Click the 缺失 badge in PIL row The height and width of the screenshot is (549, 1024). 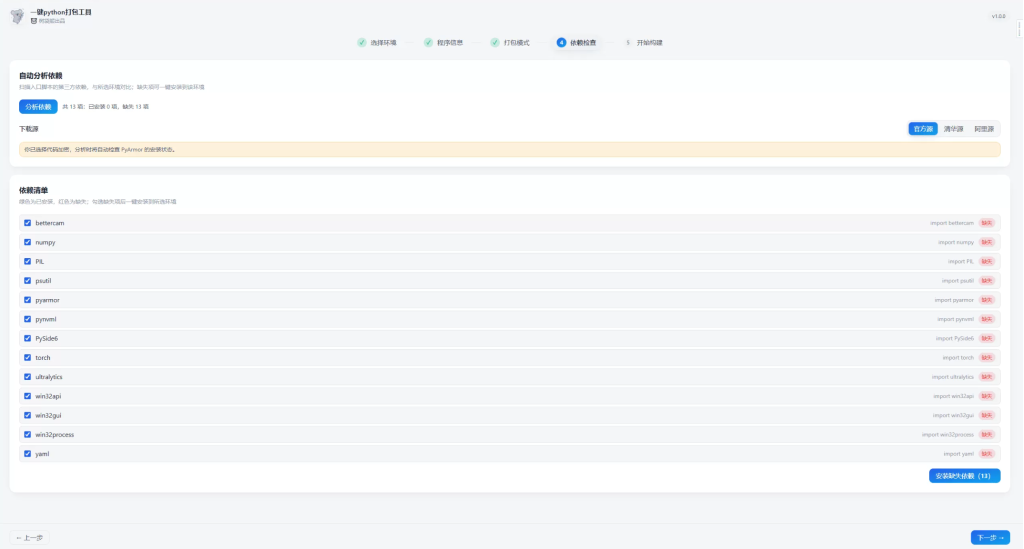tap(987, 262)
